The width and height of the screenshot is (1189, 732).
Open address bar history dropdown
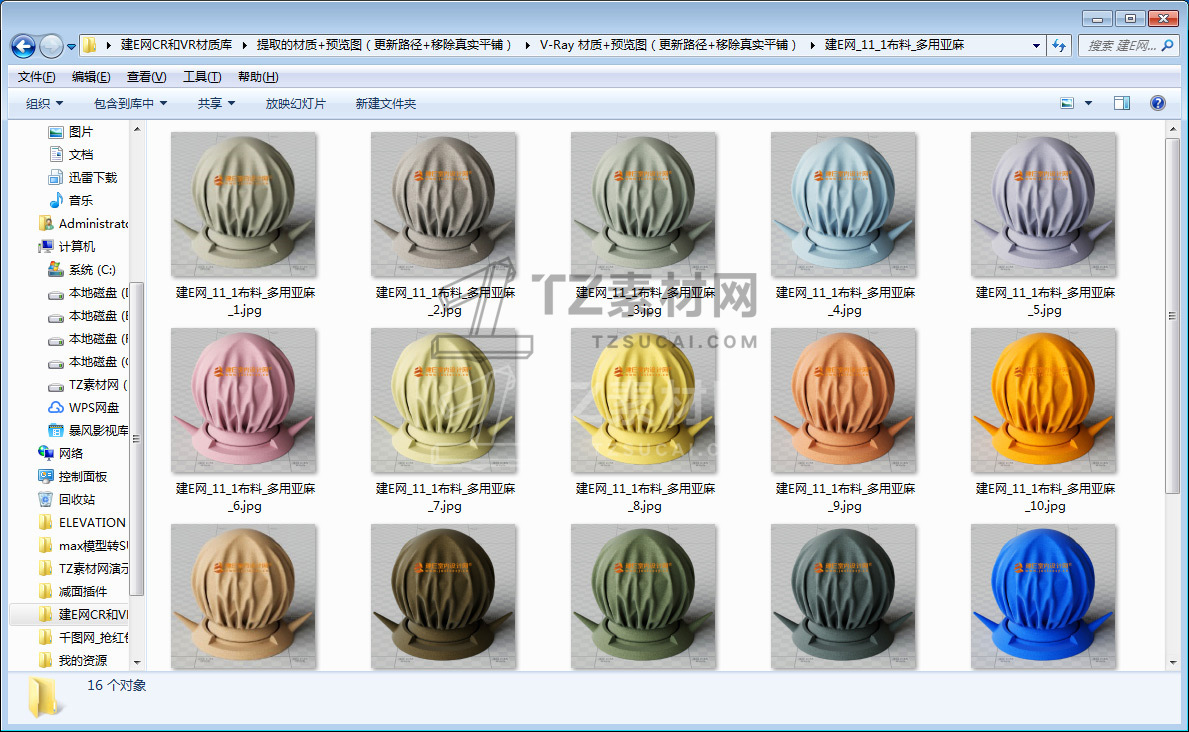tap(1036, 46)
